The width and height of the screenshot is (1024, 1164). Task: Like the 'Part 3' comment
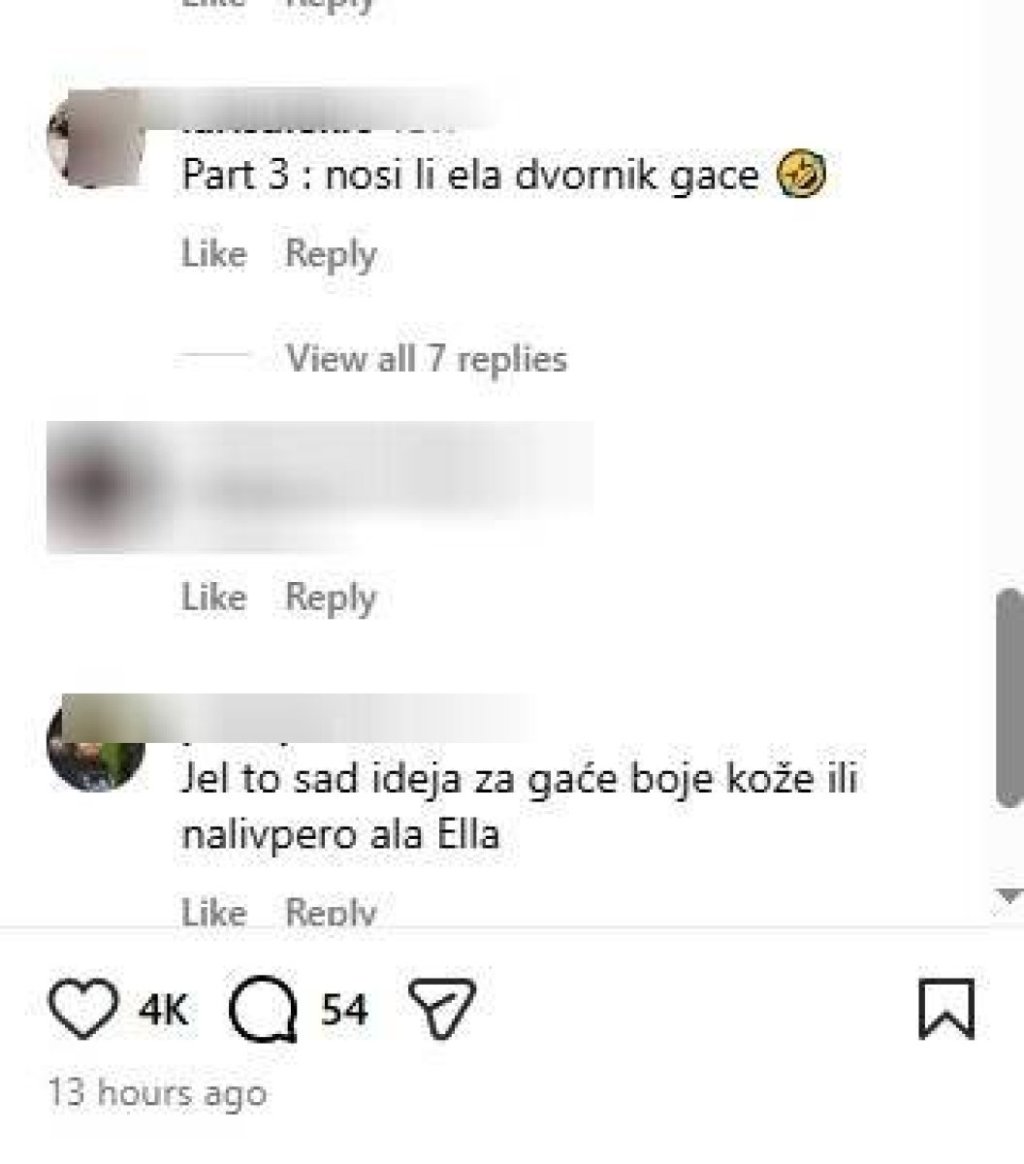pos(214,254)
